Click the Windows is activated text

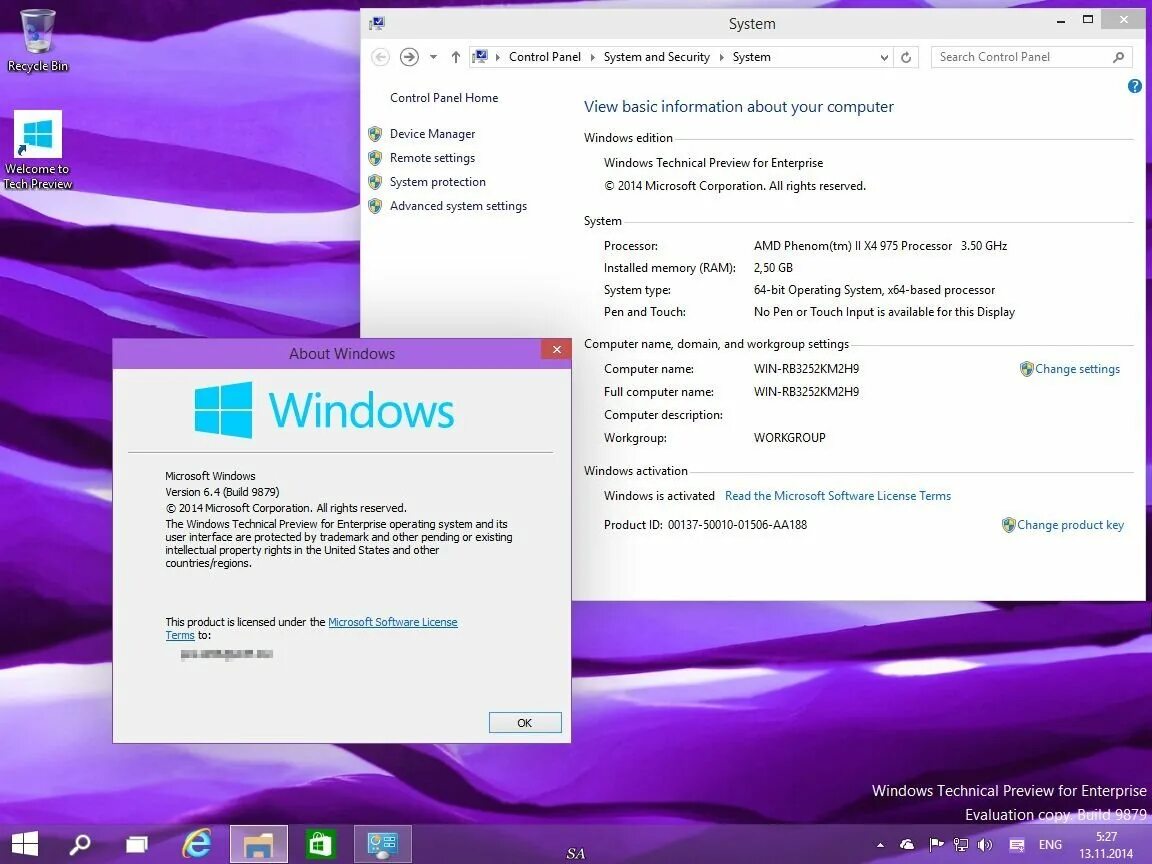tap(659, 496)
